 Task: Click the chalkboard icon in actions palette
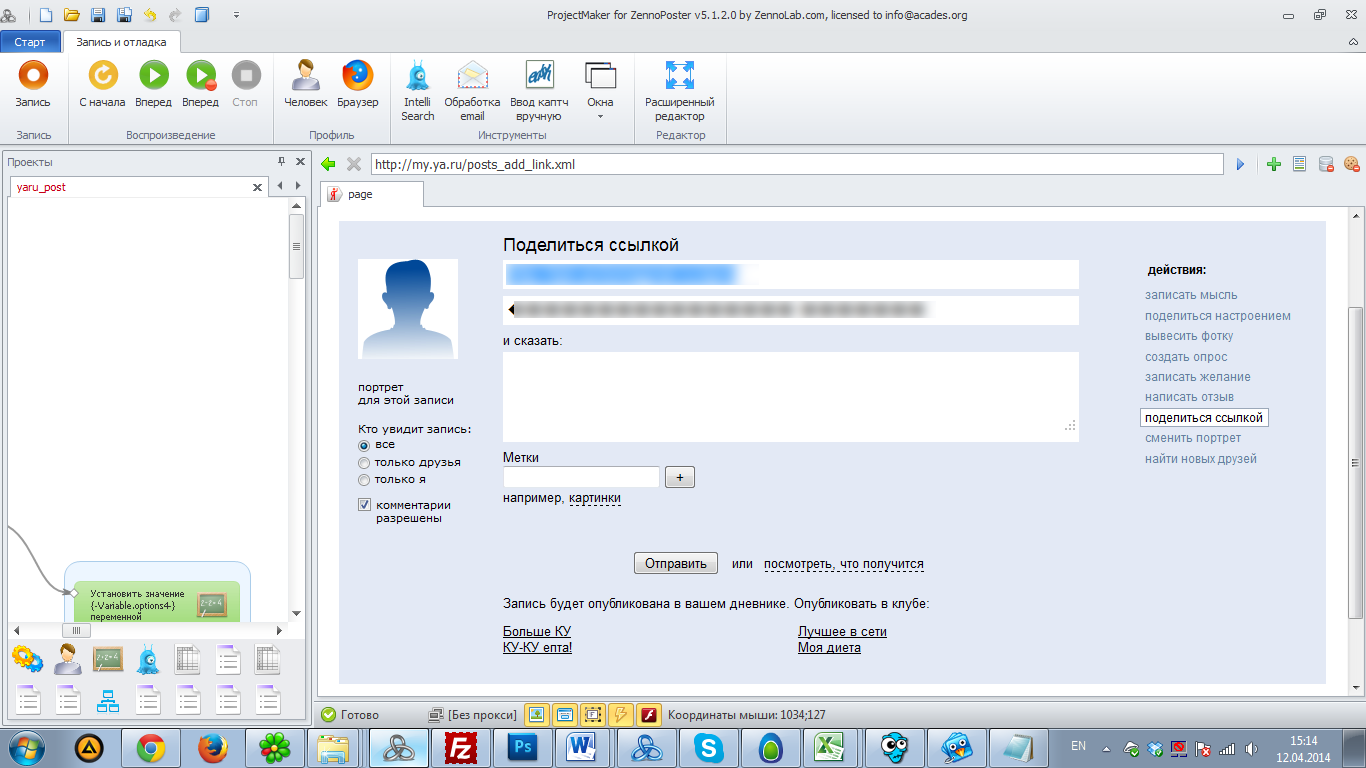108,659
